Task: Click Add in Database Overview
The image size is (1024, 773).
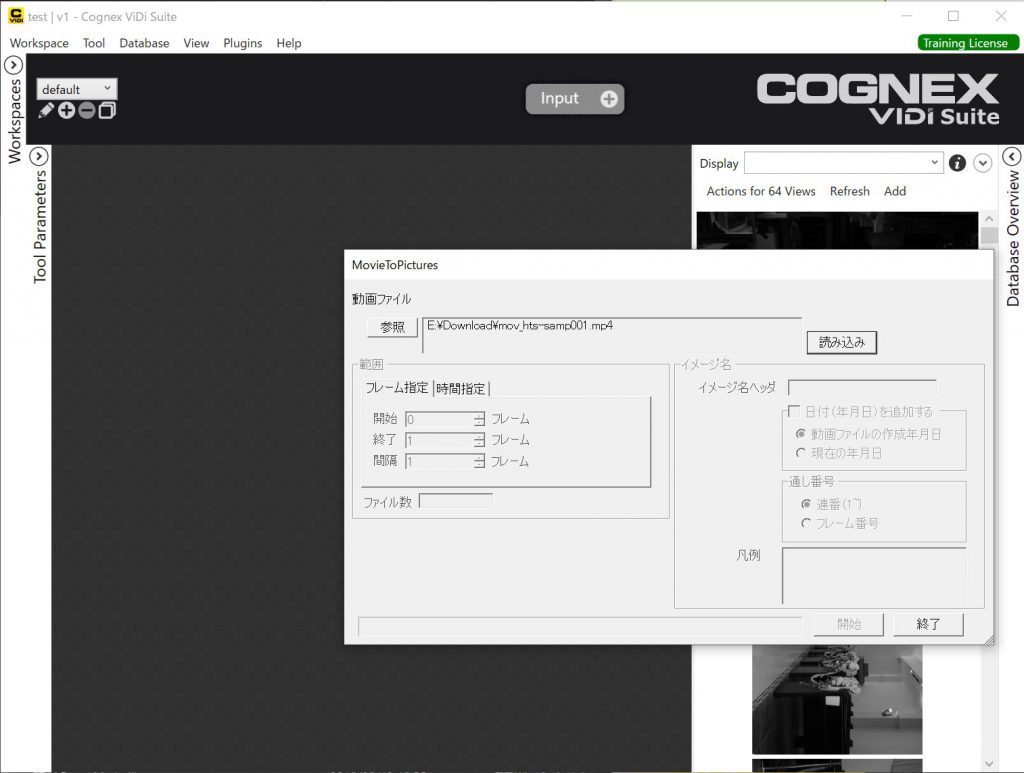Action: pos(895,191)
